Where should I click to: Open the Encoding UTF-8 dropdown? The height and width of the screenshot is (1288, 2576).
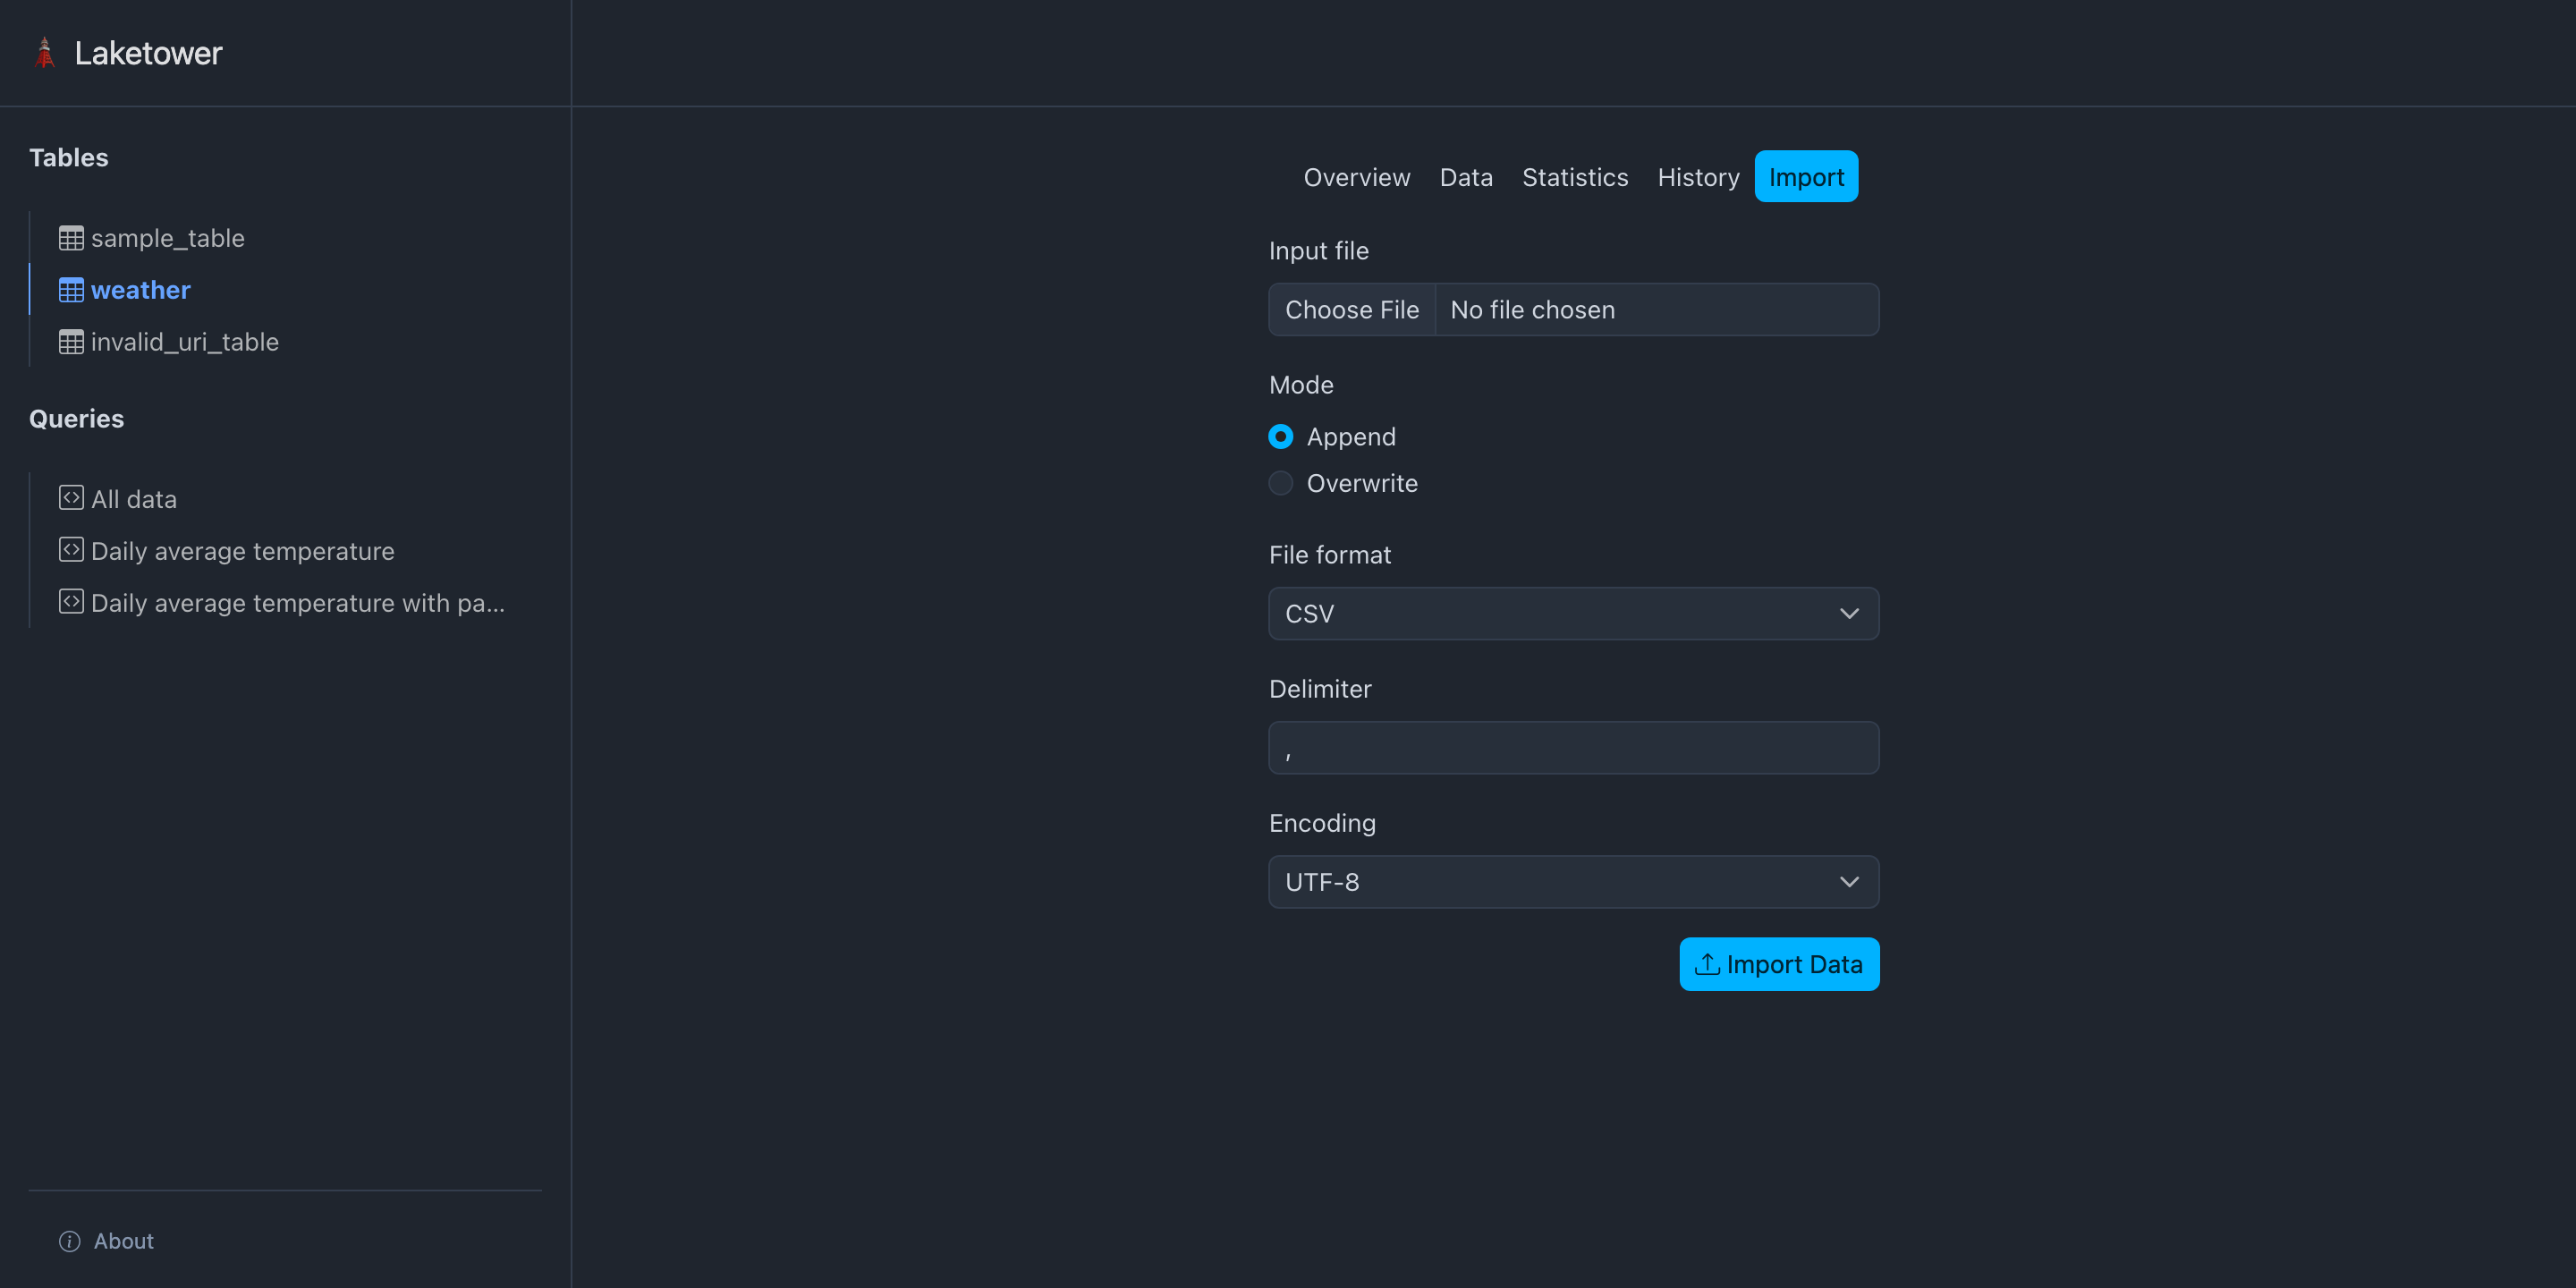click(x=1572, y=881)
